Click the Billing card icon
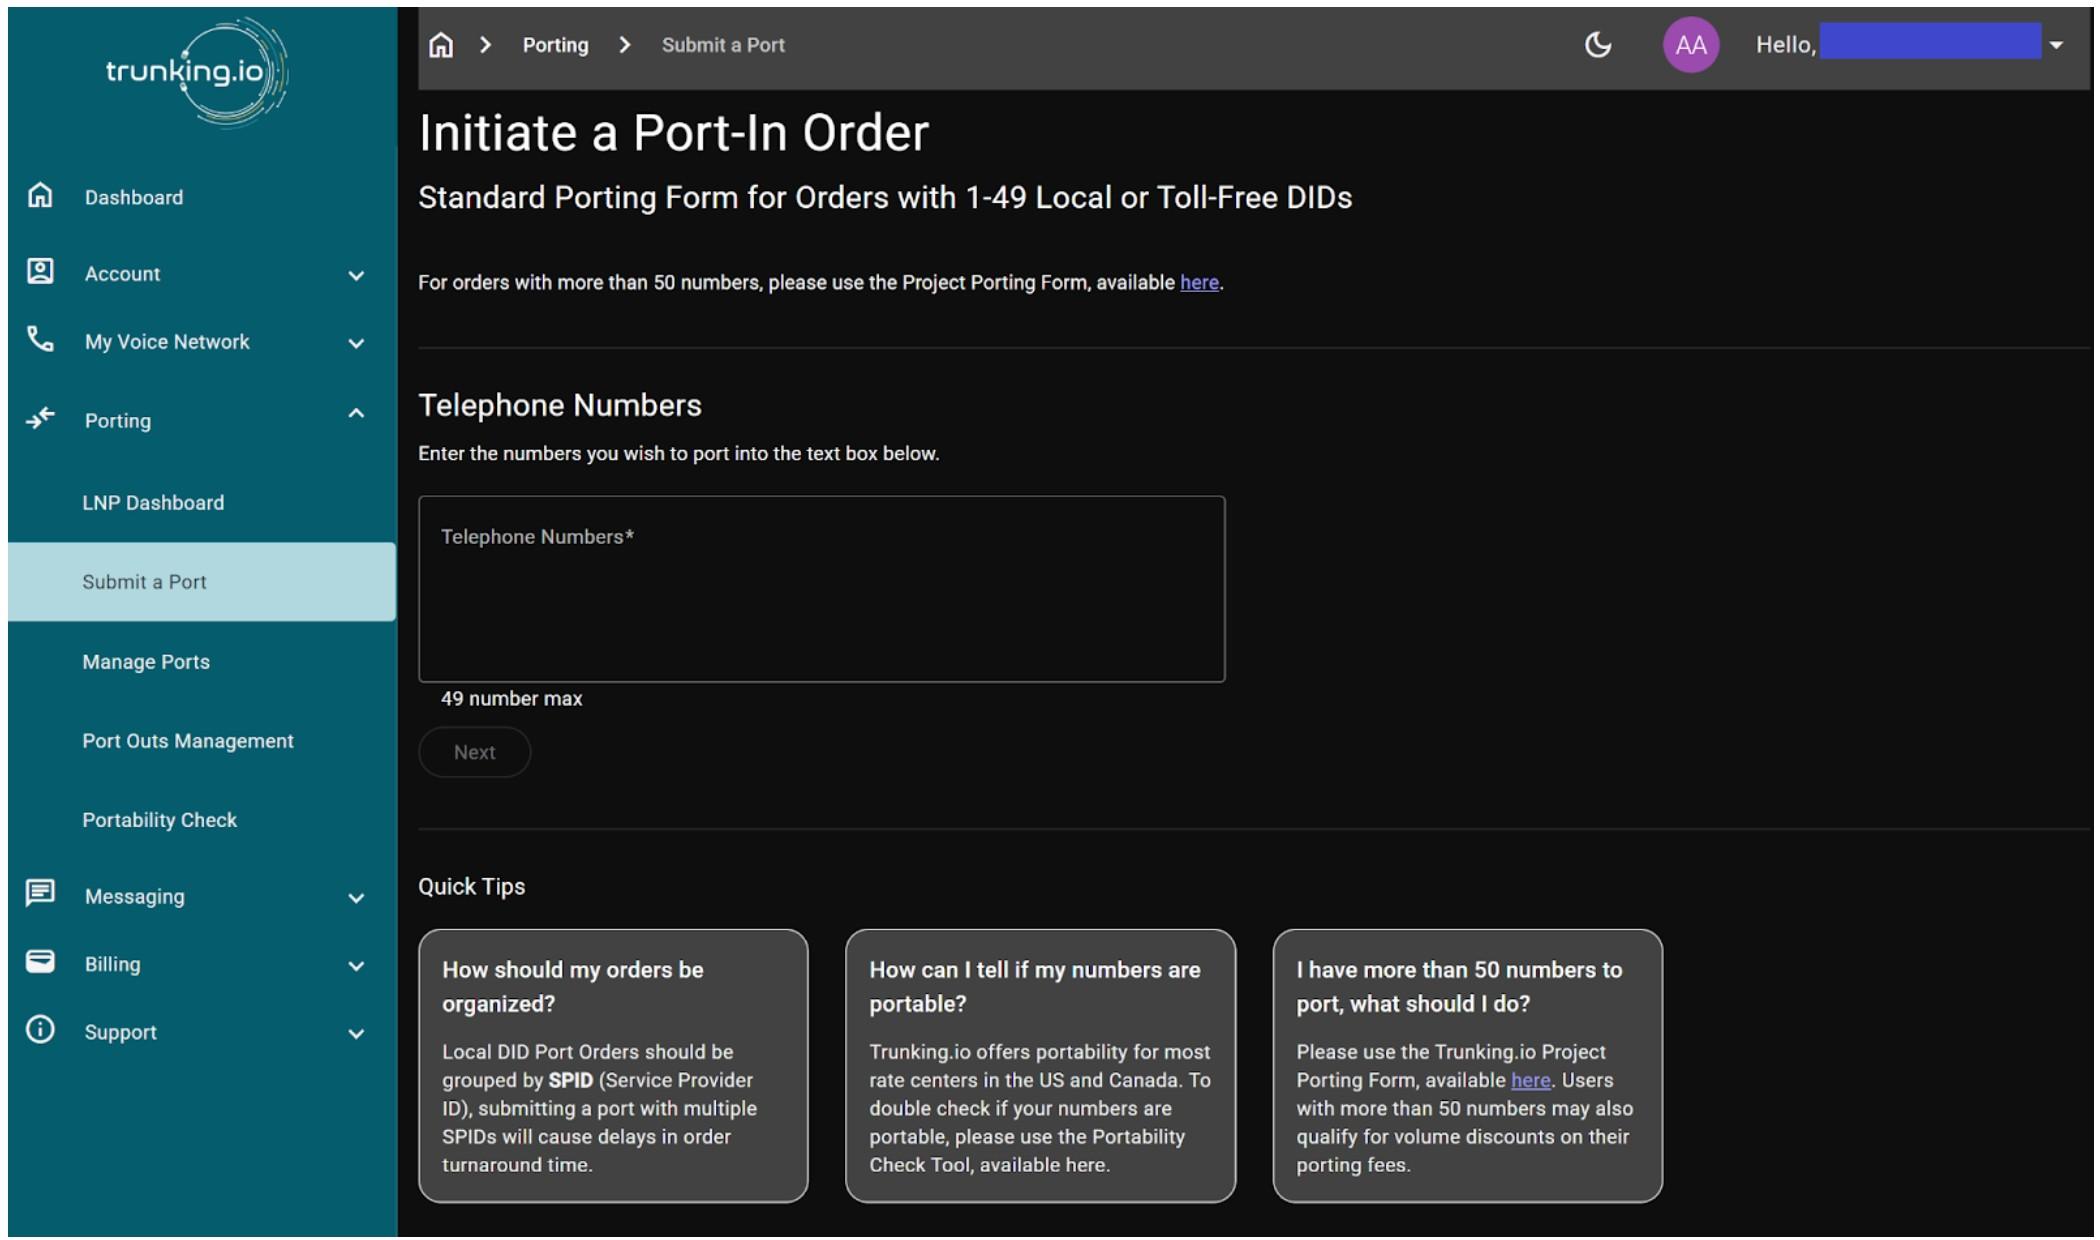The width and height of the screenshot is (2100, 1240). 40,962
